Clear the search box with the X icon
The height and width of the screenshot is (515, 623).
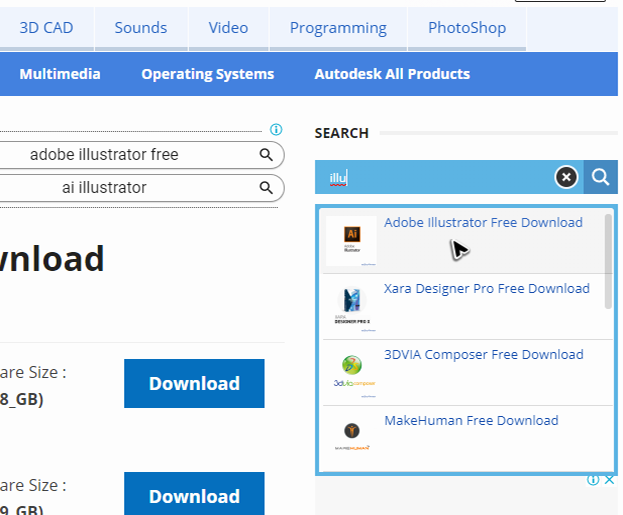click(566, 177)
